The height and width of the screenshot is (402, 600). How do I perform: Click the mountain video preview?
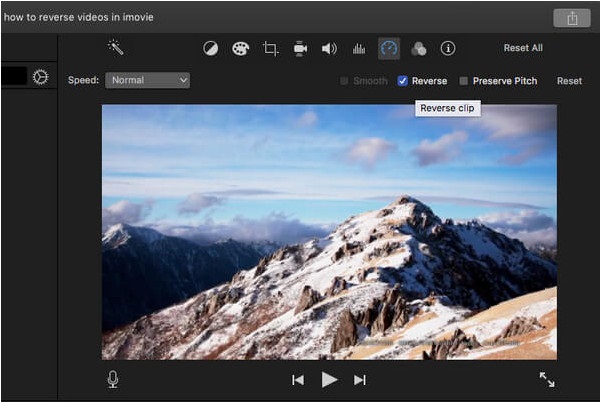(329, 232)
